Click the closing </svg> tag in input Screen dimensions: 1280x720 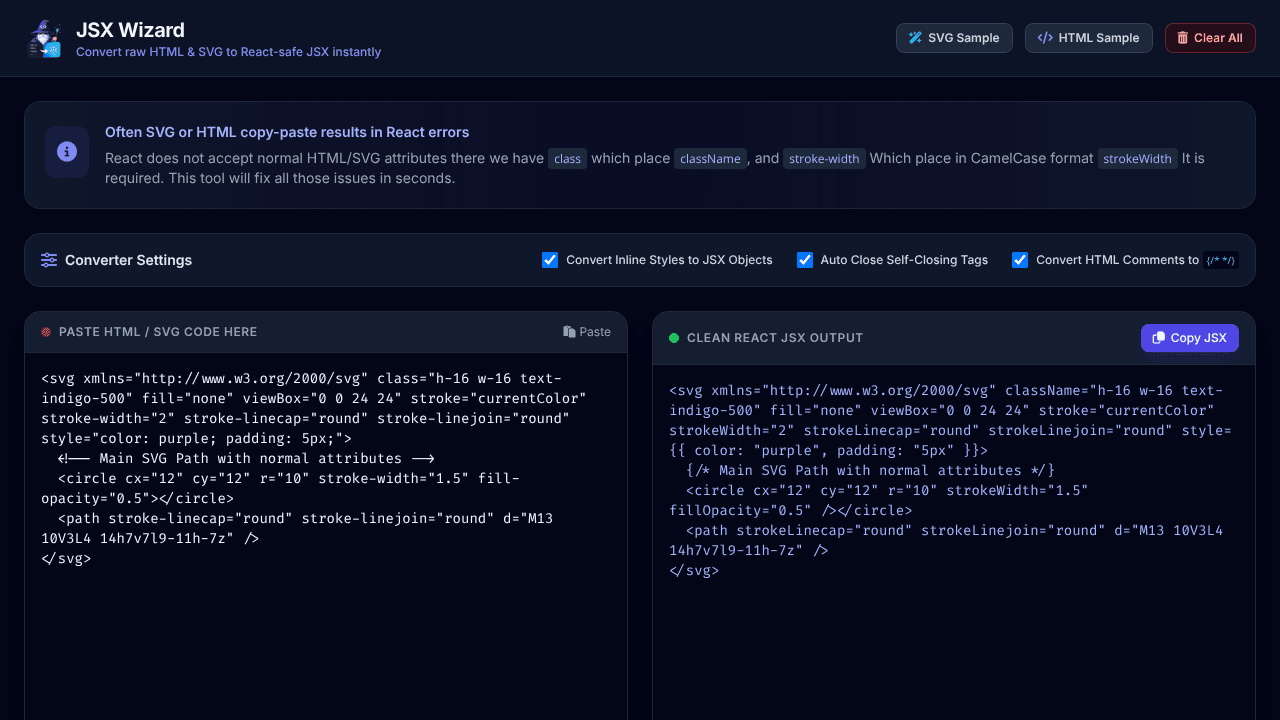[x=66, y=558]
